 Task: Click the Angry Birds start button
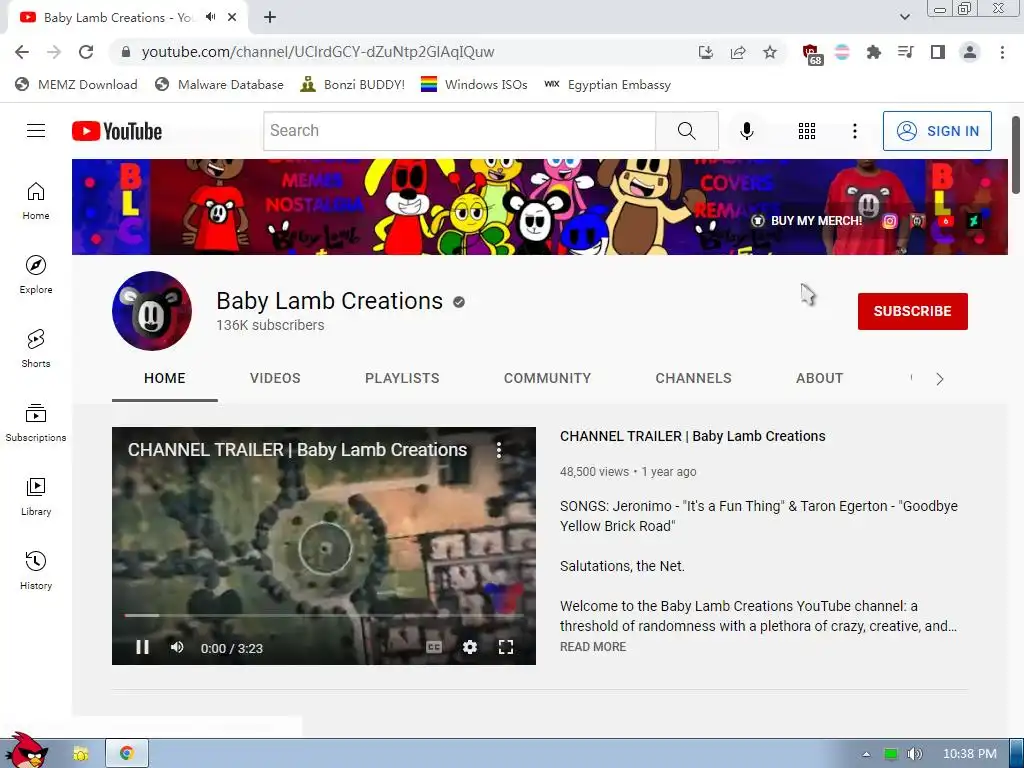tap(26, 750)
